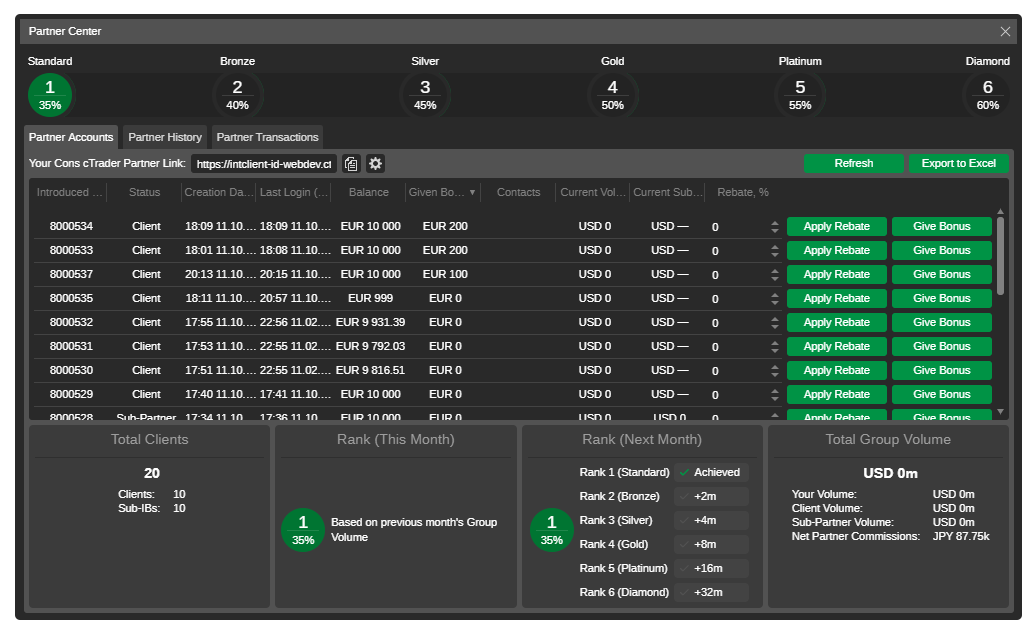
Task: Click the accounts table vertical scrollbar thumb
Action: (1000, 256)
